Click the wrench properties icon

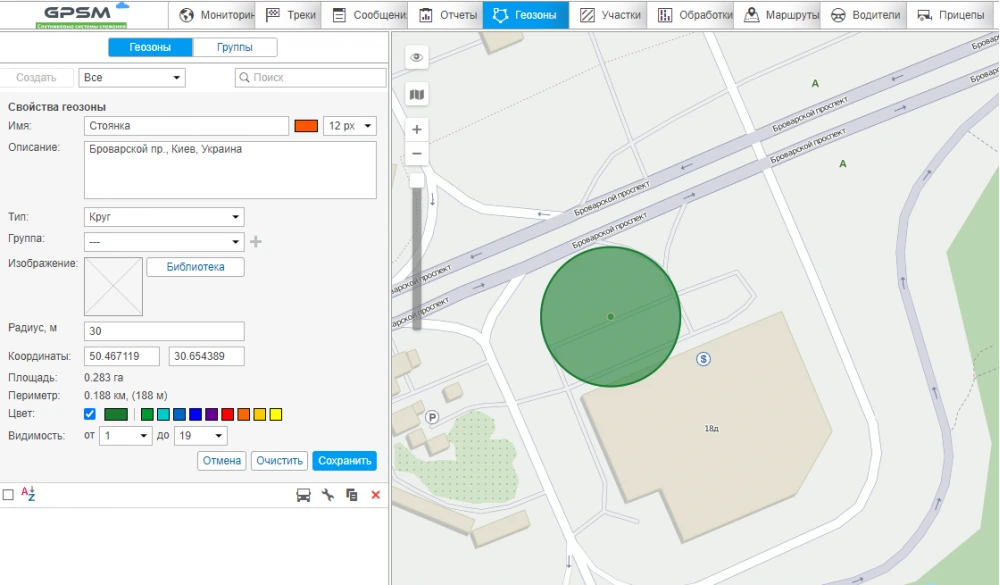click(x=327, y=495)
